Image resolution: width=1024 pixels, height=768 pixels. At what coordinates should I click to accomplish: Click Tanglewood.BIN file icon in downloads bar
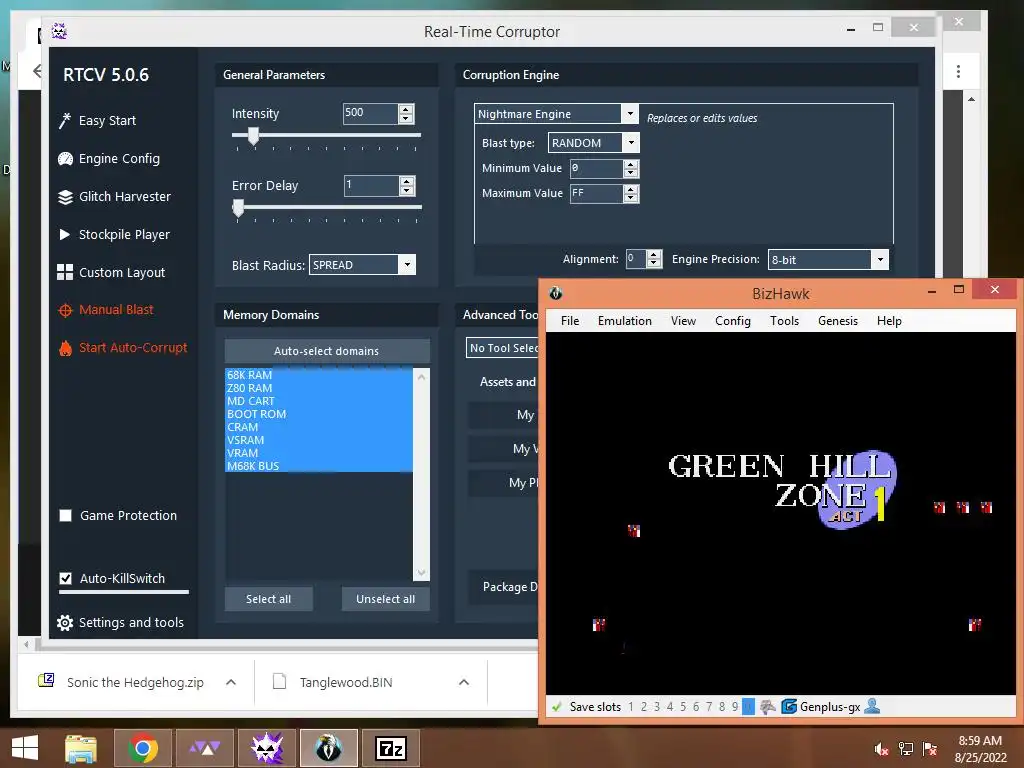280,682
